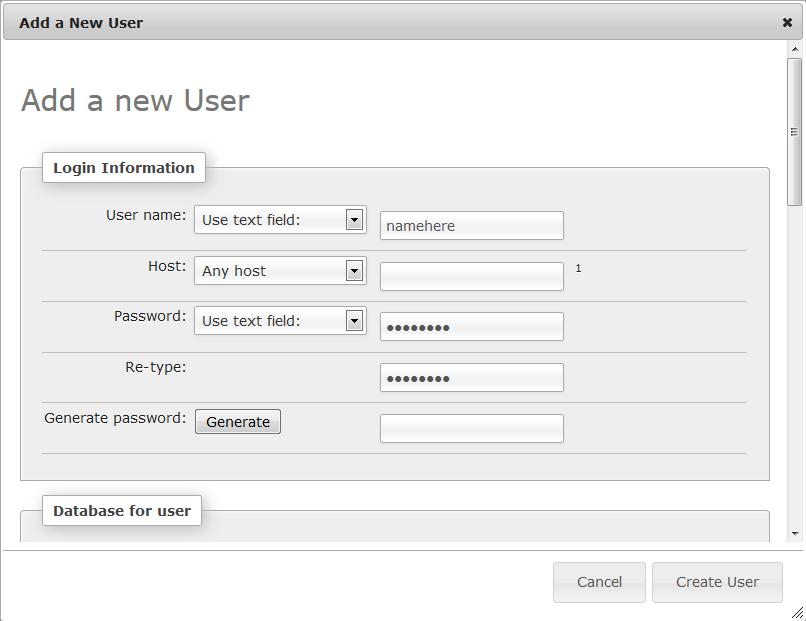This screenshot has height=621, width=806.
Task: Click the Database for user legend
Action: [x=122, y=510]
